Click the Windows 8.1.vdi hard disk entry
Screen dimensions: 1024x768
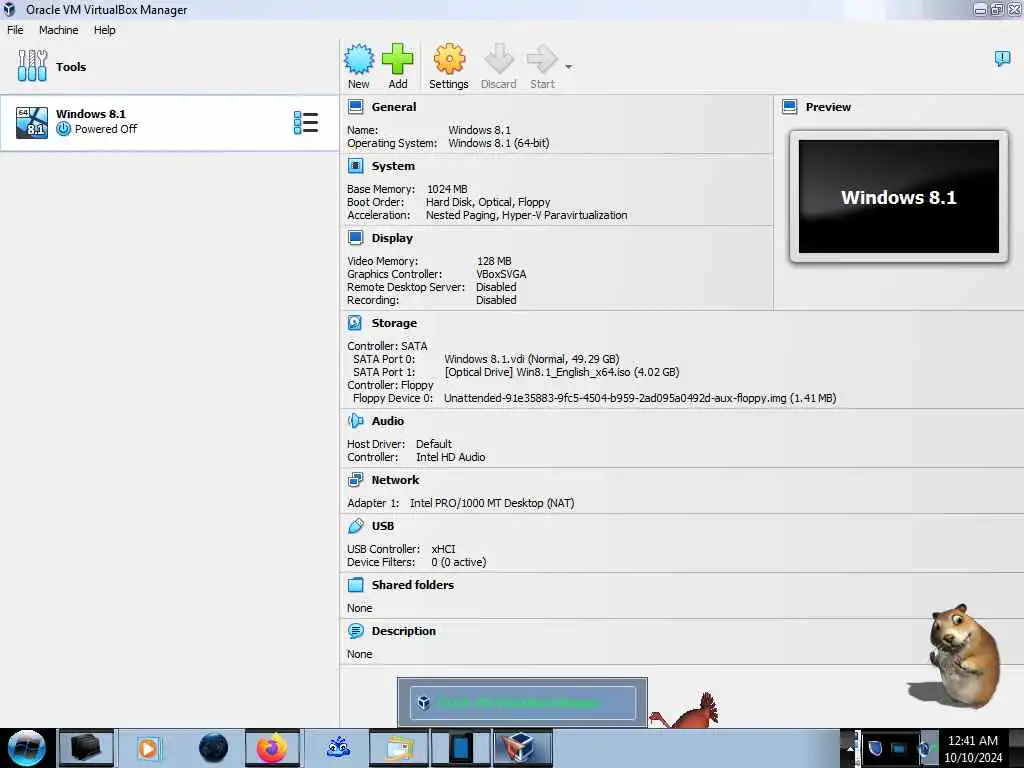click(532, 359)
